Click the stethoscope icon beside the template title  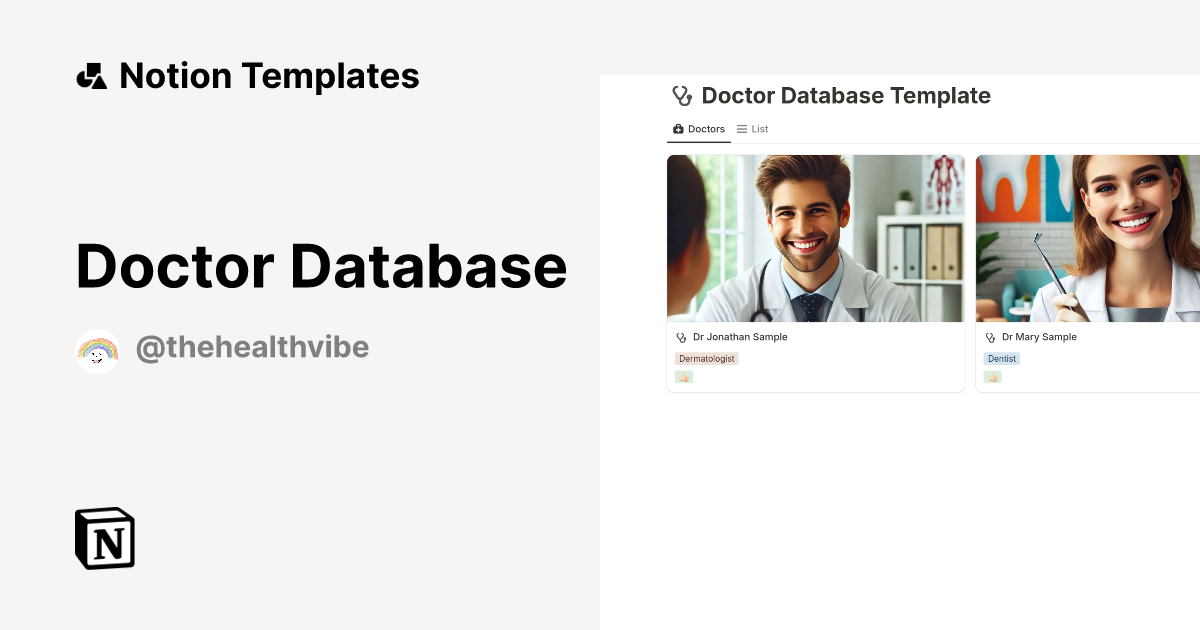click(682, 95)
